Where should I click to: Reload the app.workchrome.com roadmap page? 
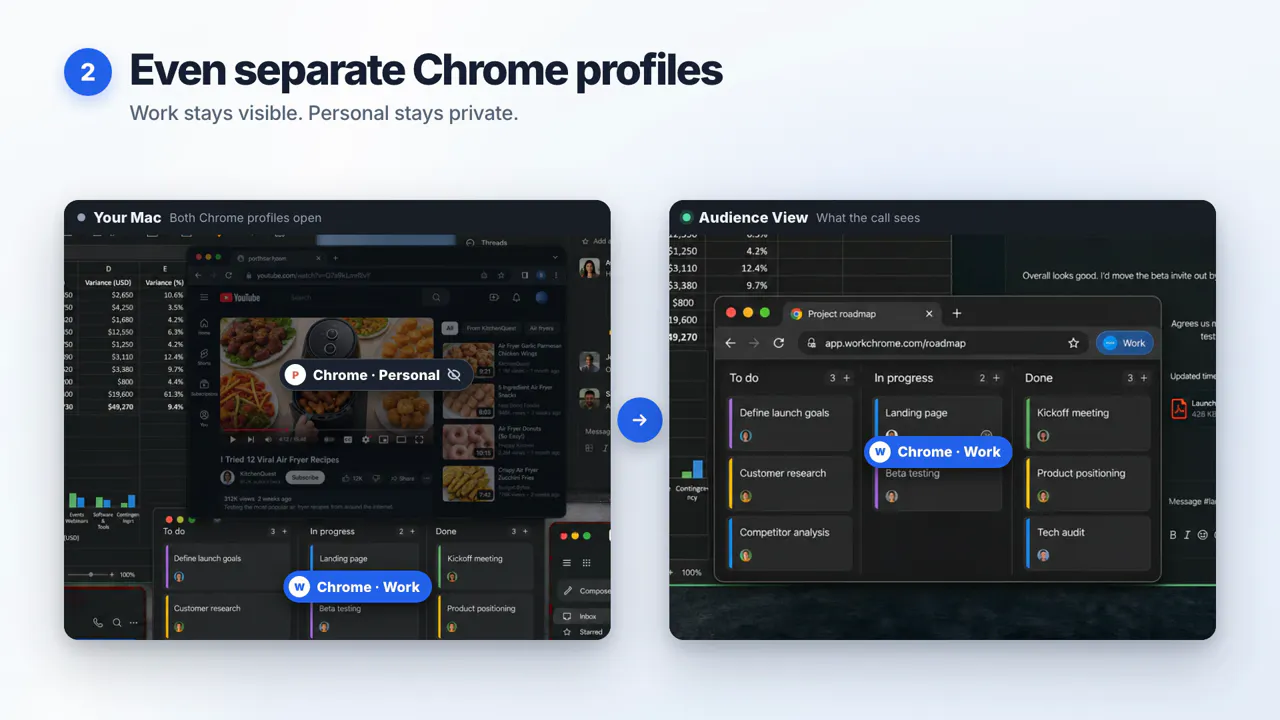click(x=779, y=343)
